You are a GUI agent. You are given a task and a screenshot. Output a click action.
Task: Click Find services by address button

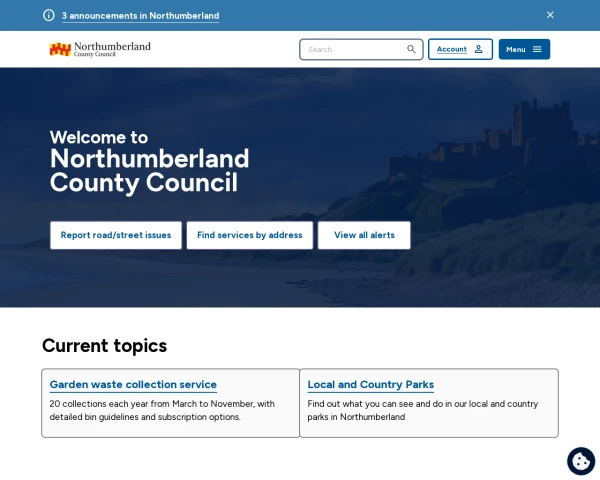[249, 235]
